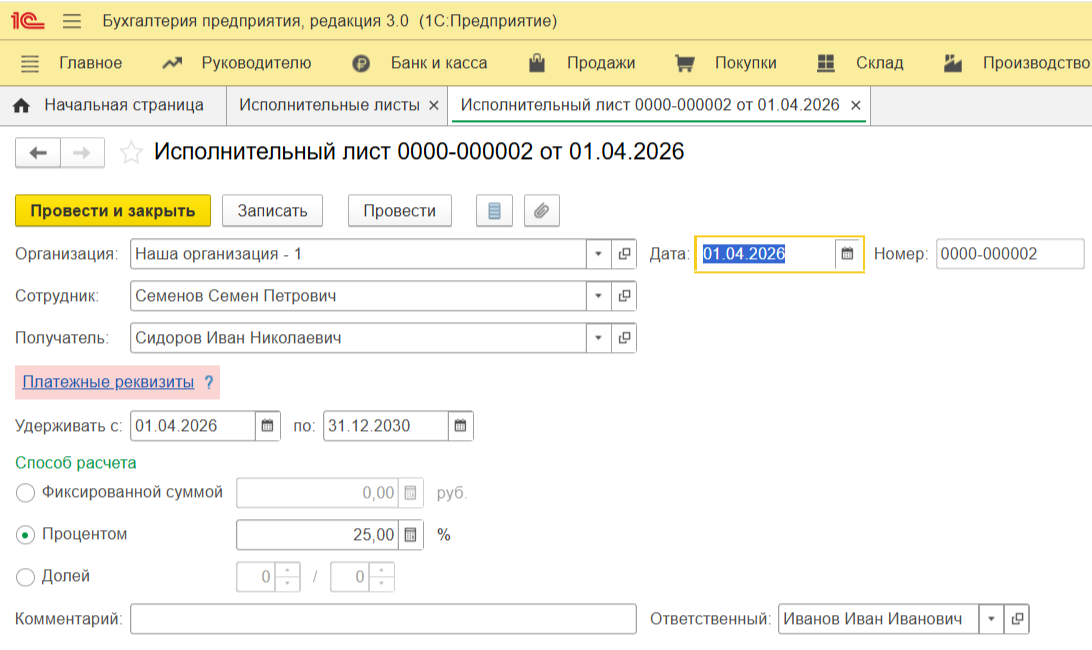Post the document with Провести

click(x=400, y=210)
